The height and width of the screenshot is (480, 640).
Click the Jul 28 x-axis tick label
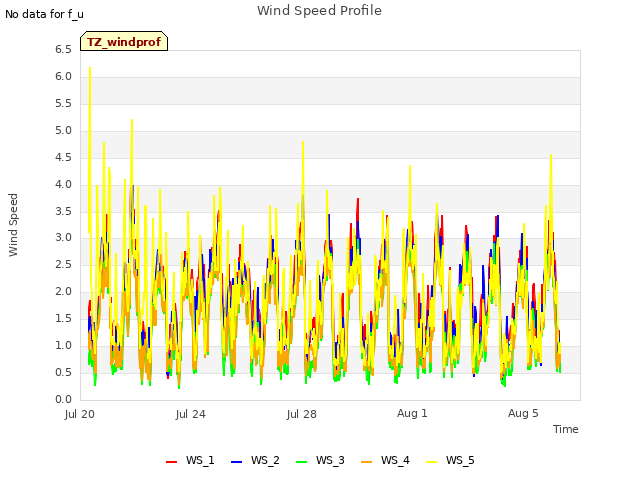(302, 414)
